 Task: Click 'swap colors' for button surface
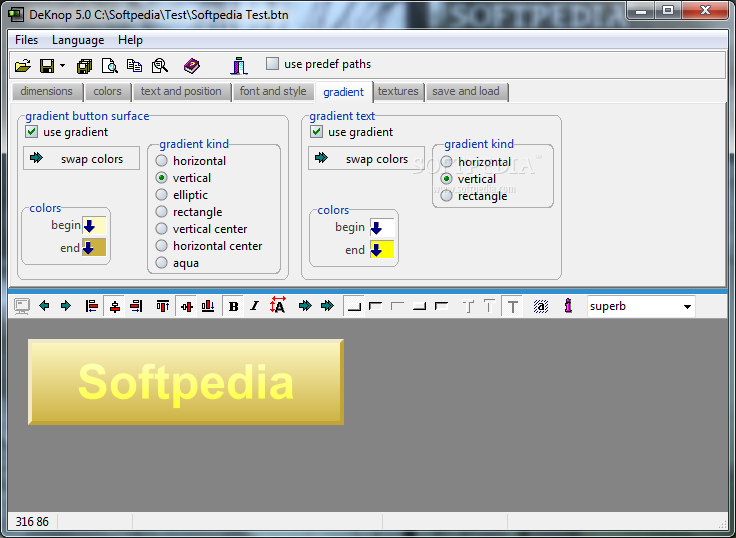(x=81, y=158)
